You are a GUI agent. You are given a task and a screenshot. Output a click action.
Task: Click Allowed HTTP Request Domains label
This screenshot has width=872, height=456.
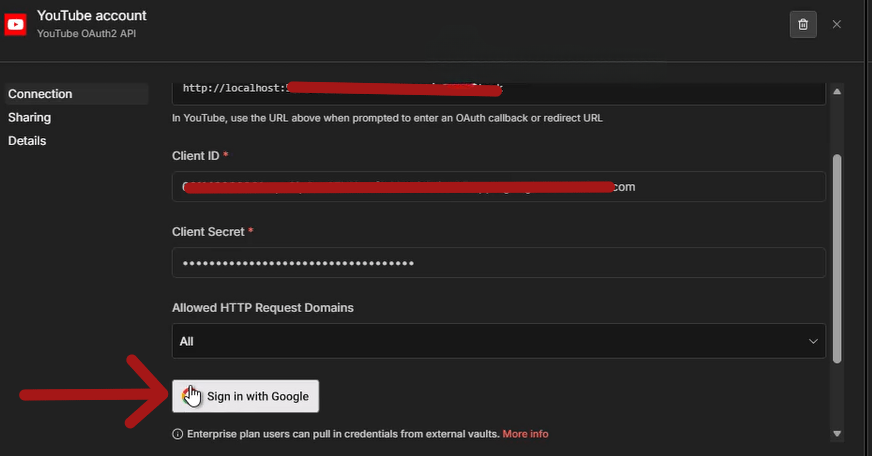point(262,308)
